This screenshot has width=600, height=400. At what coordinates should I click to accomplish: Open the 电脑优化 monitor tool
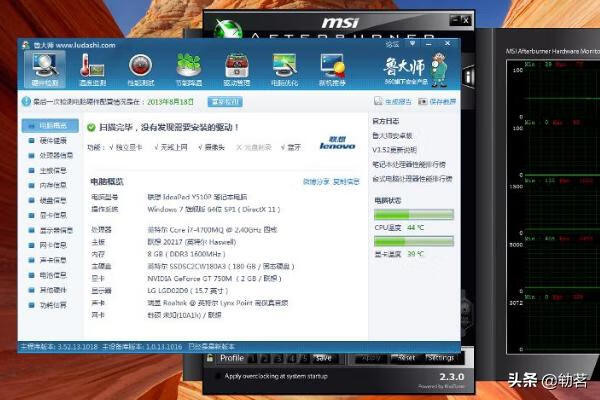[284, 70]
